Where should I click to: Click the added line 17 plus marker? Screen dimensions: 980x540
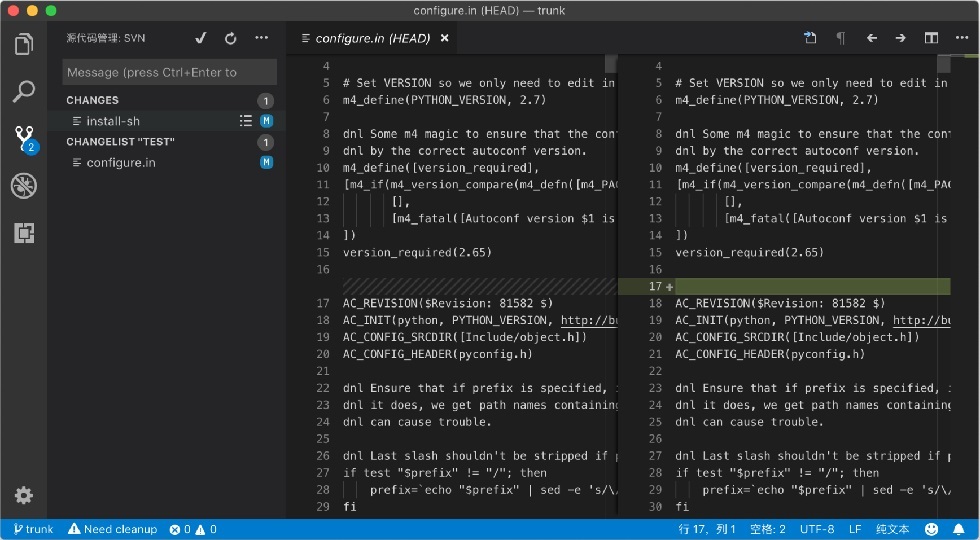669,287
